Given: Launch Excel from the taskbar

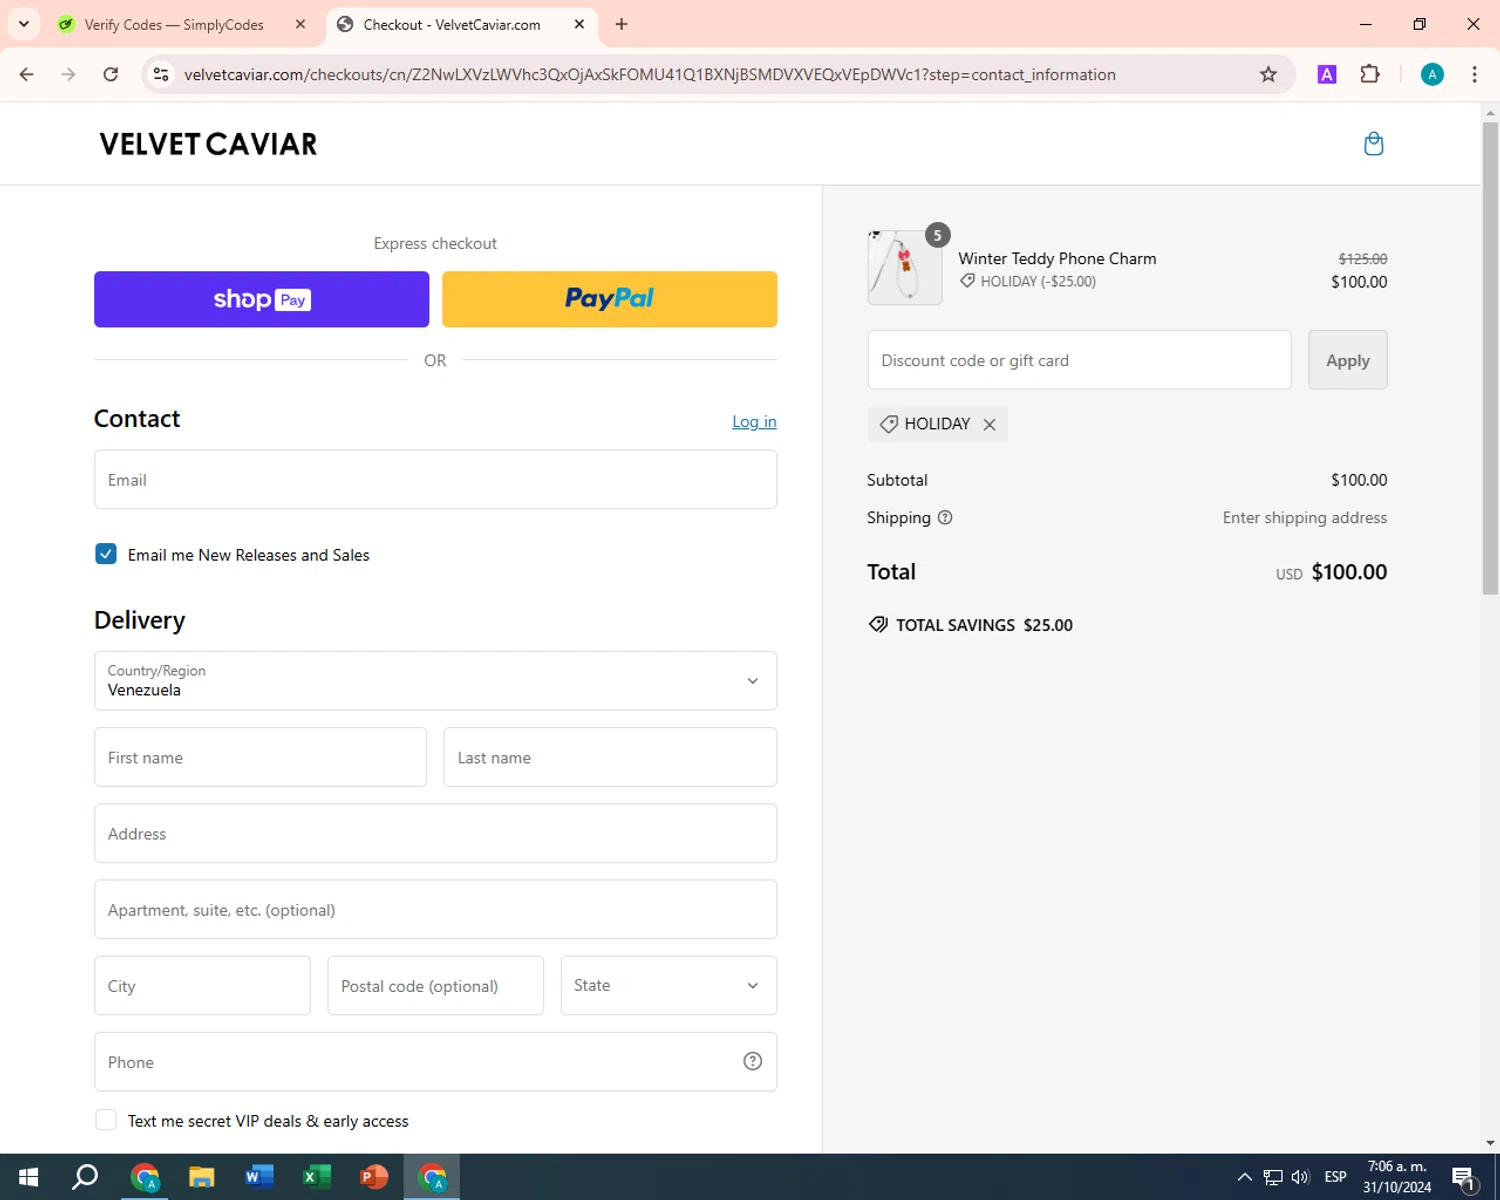Looking at the screenshot, I should [x=317, y=1177].
